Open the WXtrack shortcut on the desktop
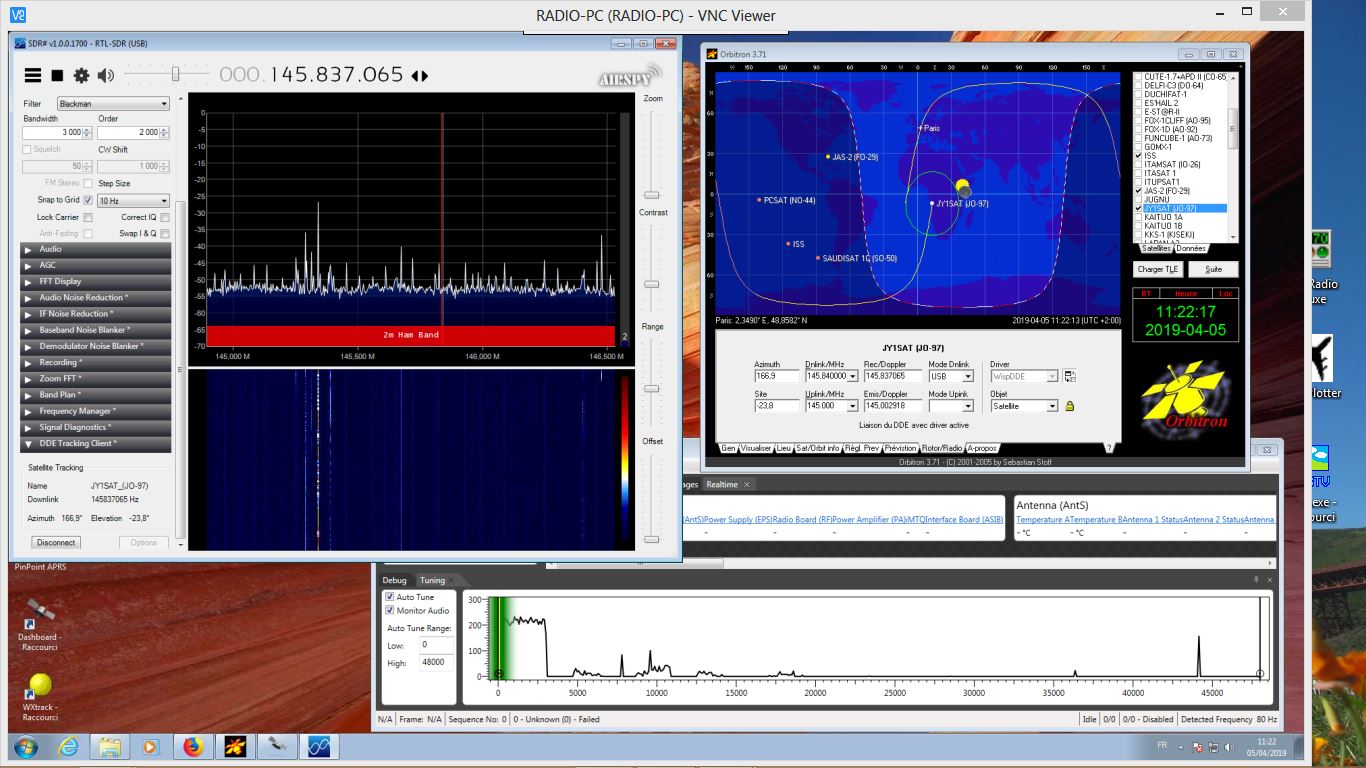Screen dimensions: 1366x768 pos(39,688)
